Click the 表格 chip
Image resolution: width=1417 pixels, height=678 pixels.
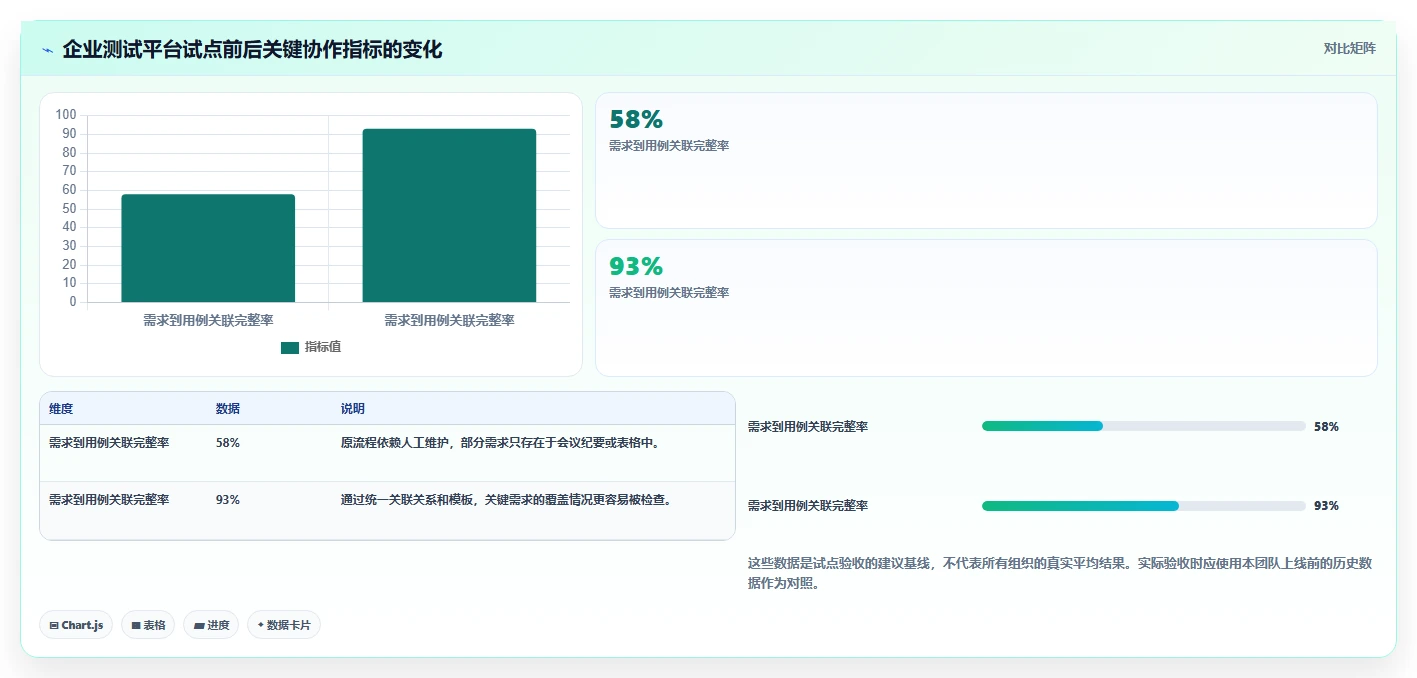(x=148, y=625)
